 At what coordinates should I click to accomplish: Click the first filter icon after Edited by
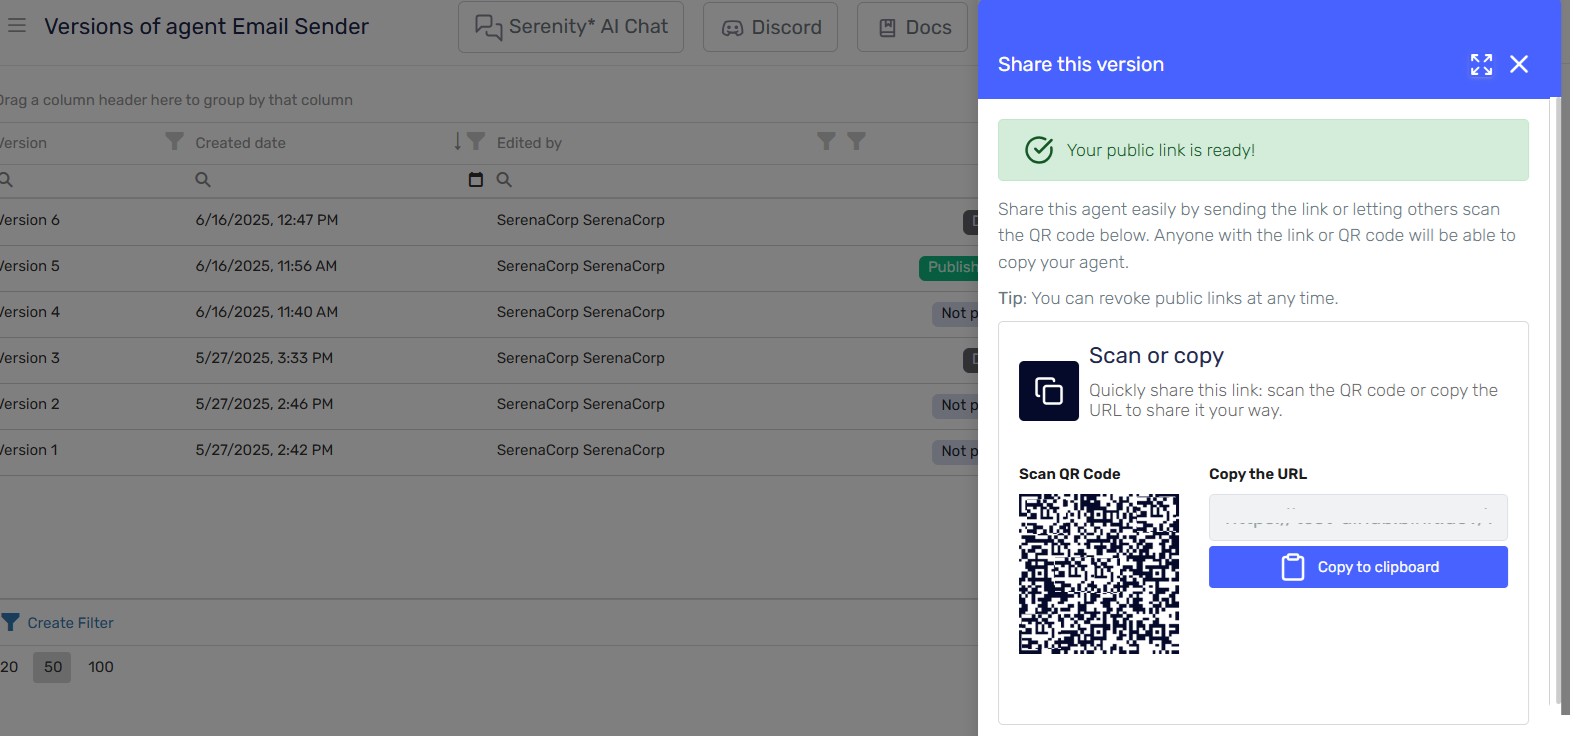coord(826,141)
